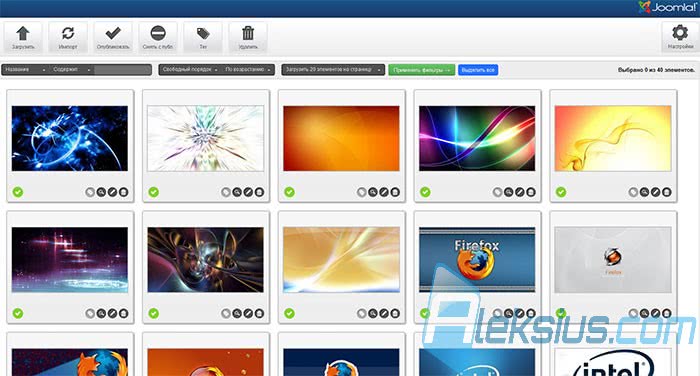Click magnifier preview icon on blue energy swirl card
This screenshot has width=700, height=376.
tap(101, 192)
